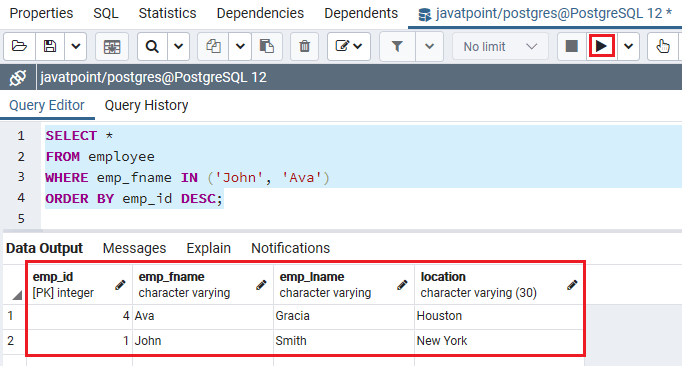Click the ORDER BY emp_id DESC line
682x366 pixels.
pos(134,198)
